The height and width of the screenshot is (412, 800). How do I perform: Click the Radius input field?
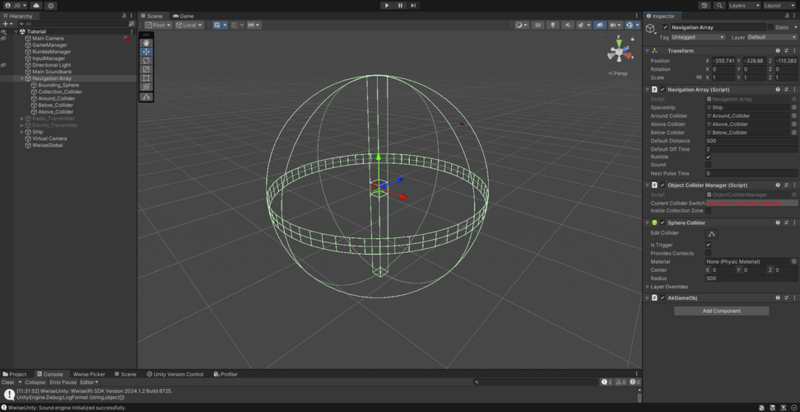[751, 278]
